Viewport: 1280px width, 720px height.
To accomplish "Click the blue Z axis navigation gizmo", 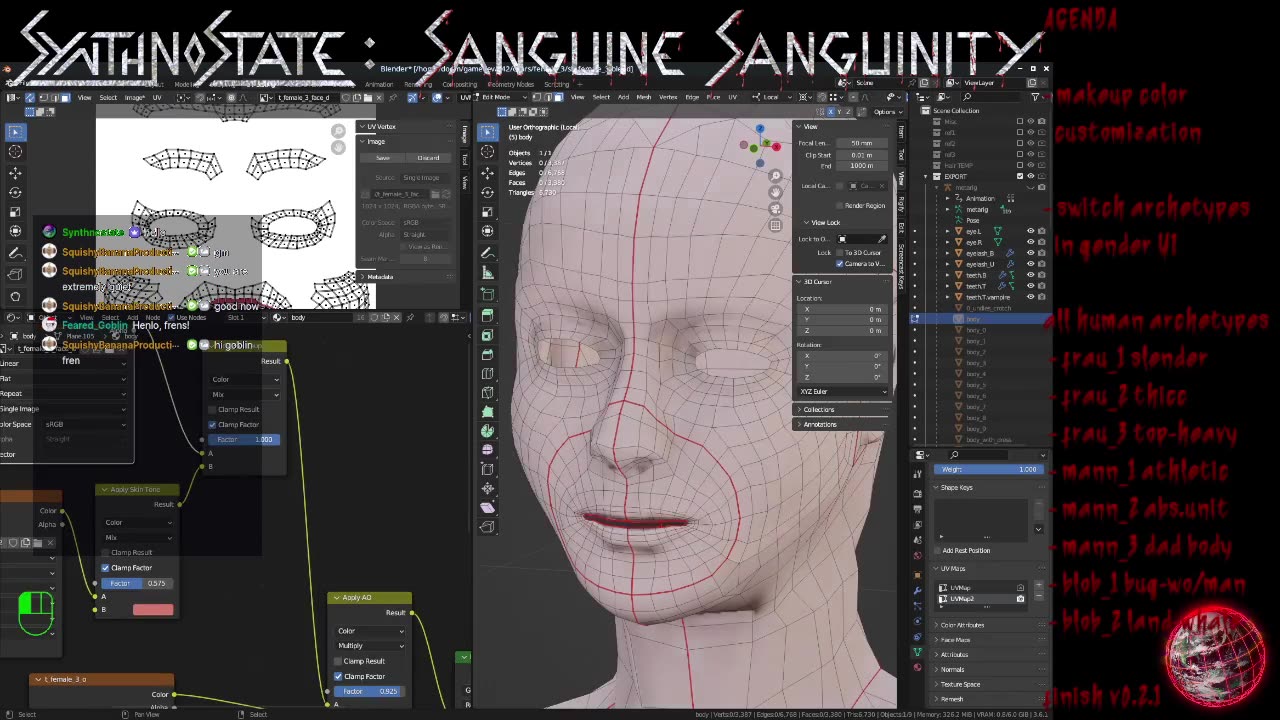I will coord(760,130).
